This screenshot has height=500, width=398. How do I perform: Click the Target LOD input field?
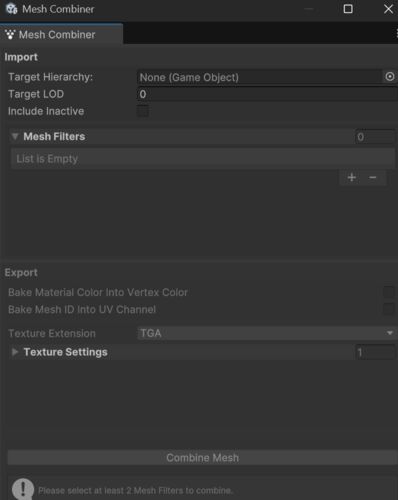(267, 94)
